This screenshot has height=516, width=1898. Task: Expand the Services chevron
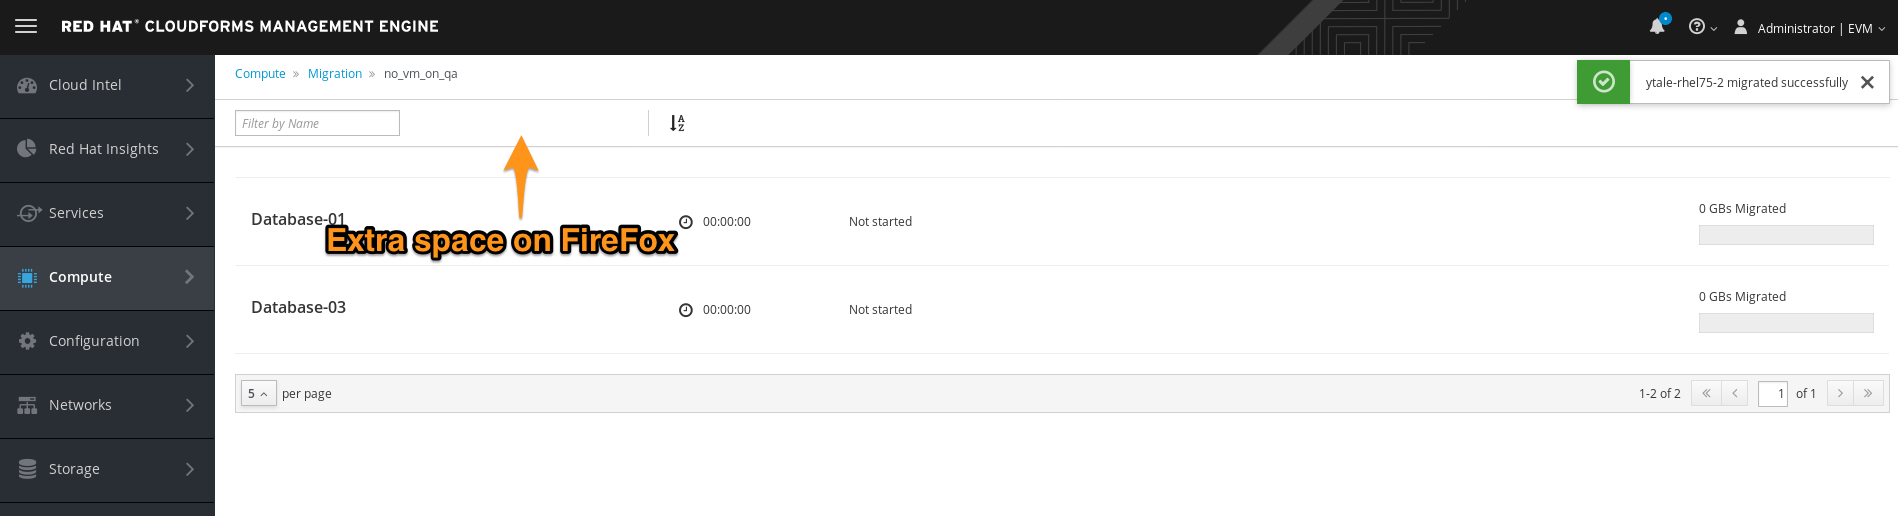(x=190, y=213)
